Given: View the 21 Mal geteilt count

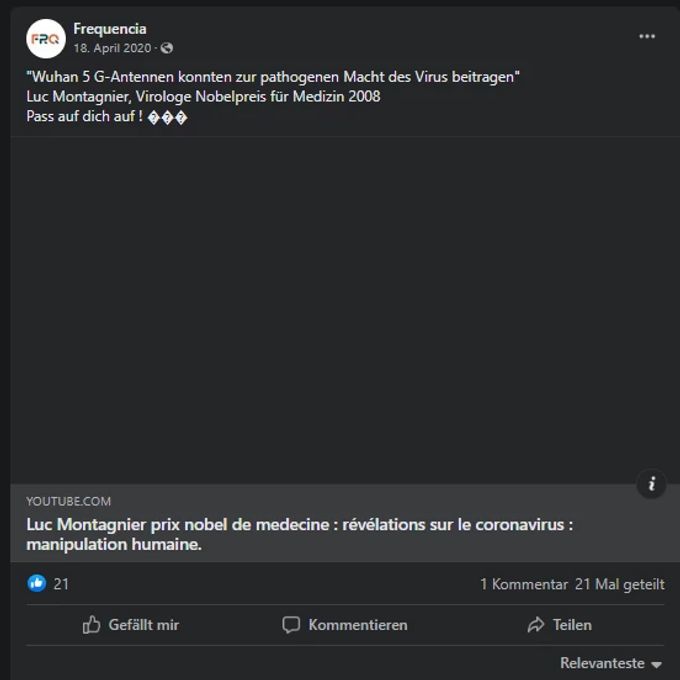Looking at the screenshot, I should click(619, 584).
